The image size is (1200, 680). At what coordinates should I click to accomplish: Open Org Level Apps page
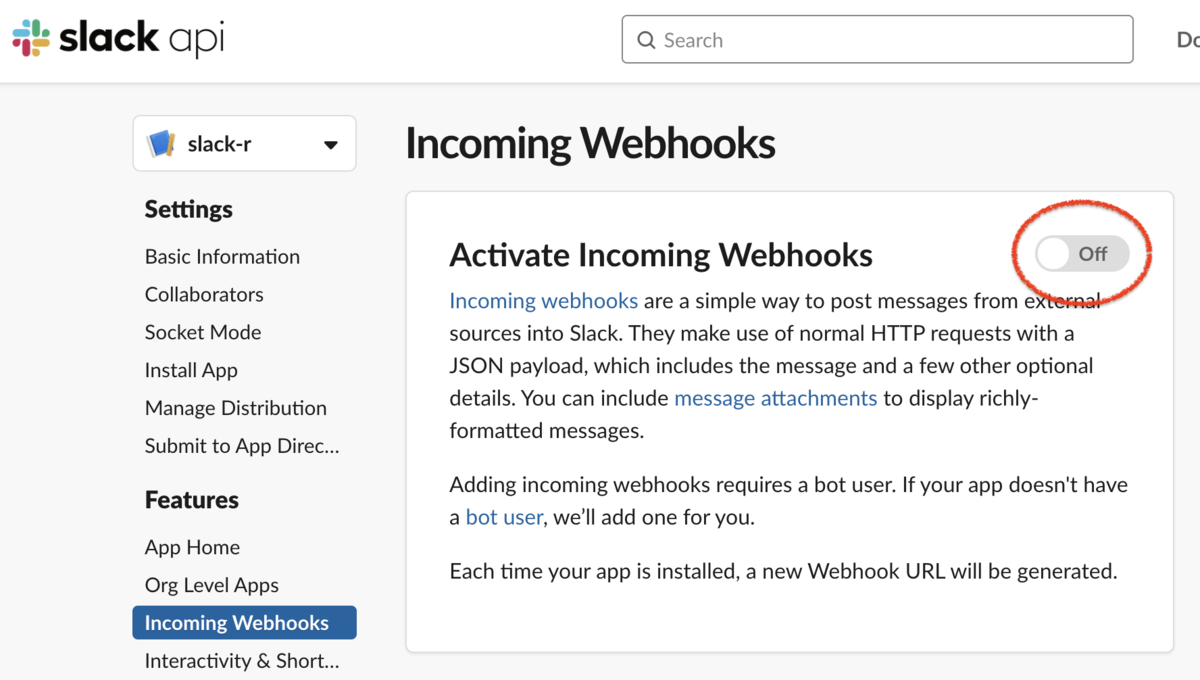[x=212, y=586]
